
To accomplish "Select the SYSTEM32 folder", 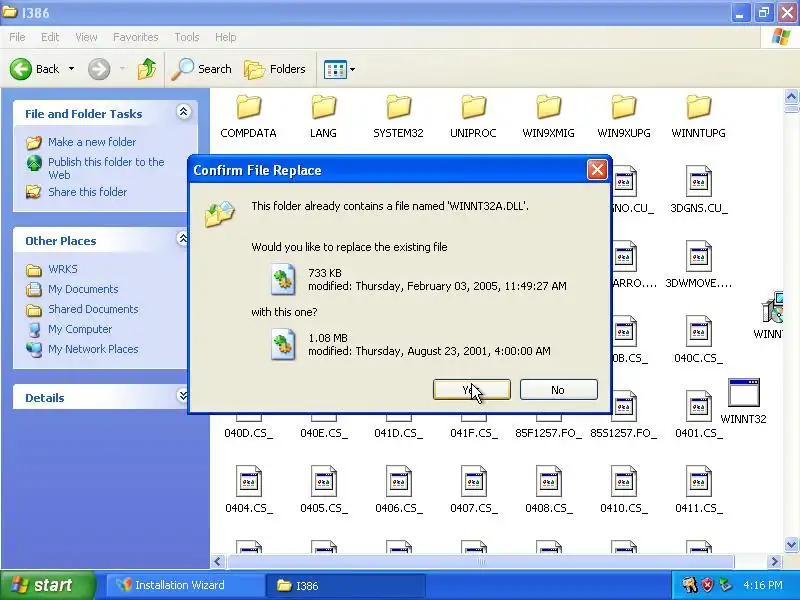I will pos(398,116).
